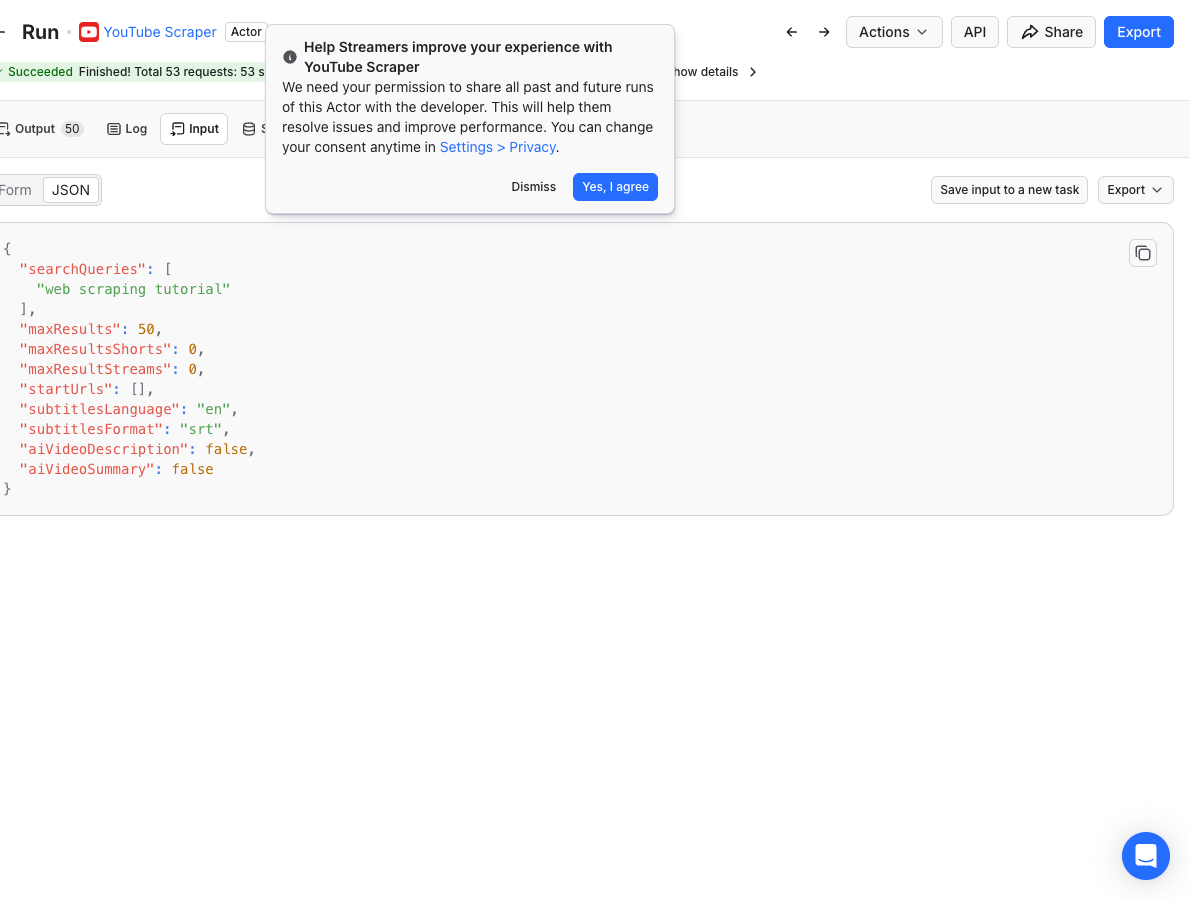Click Yes, I agree button
This screenshot has width=1190, height=900.
coord(615,187)
